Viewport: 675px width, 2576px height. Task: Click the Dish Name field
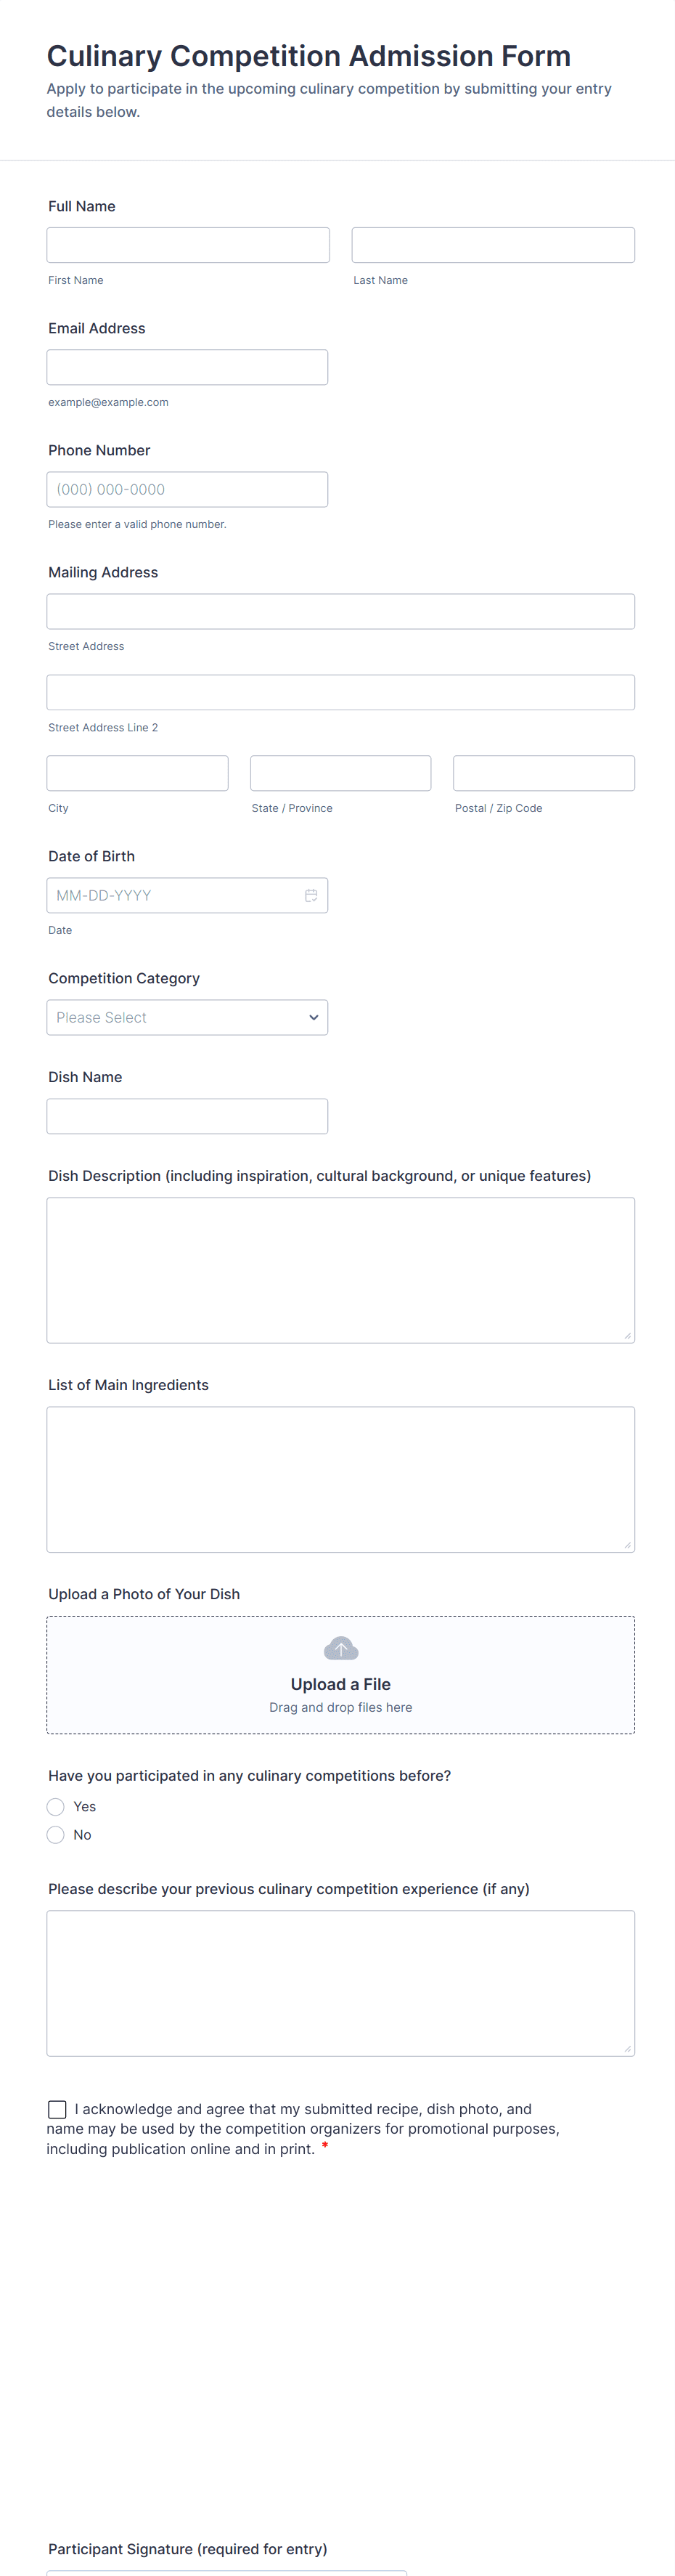coord(187,1116)
